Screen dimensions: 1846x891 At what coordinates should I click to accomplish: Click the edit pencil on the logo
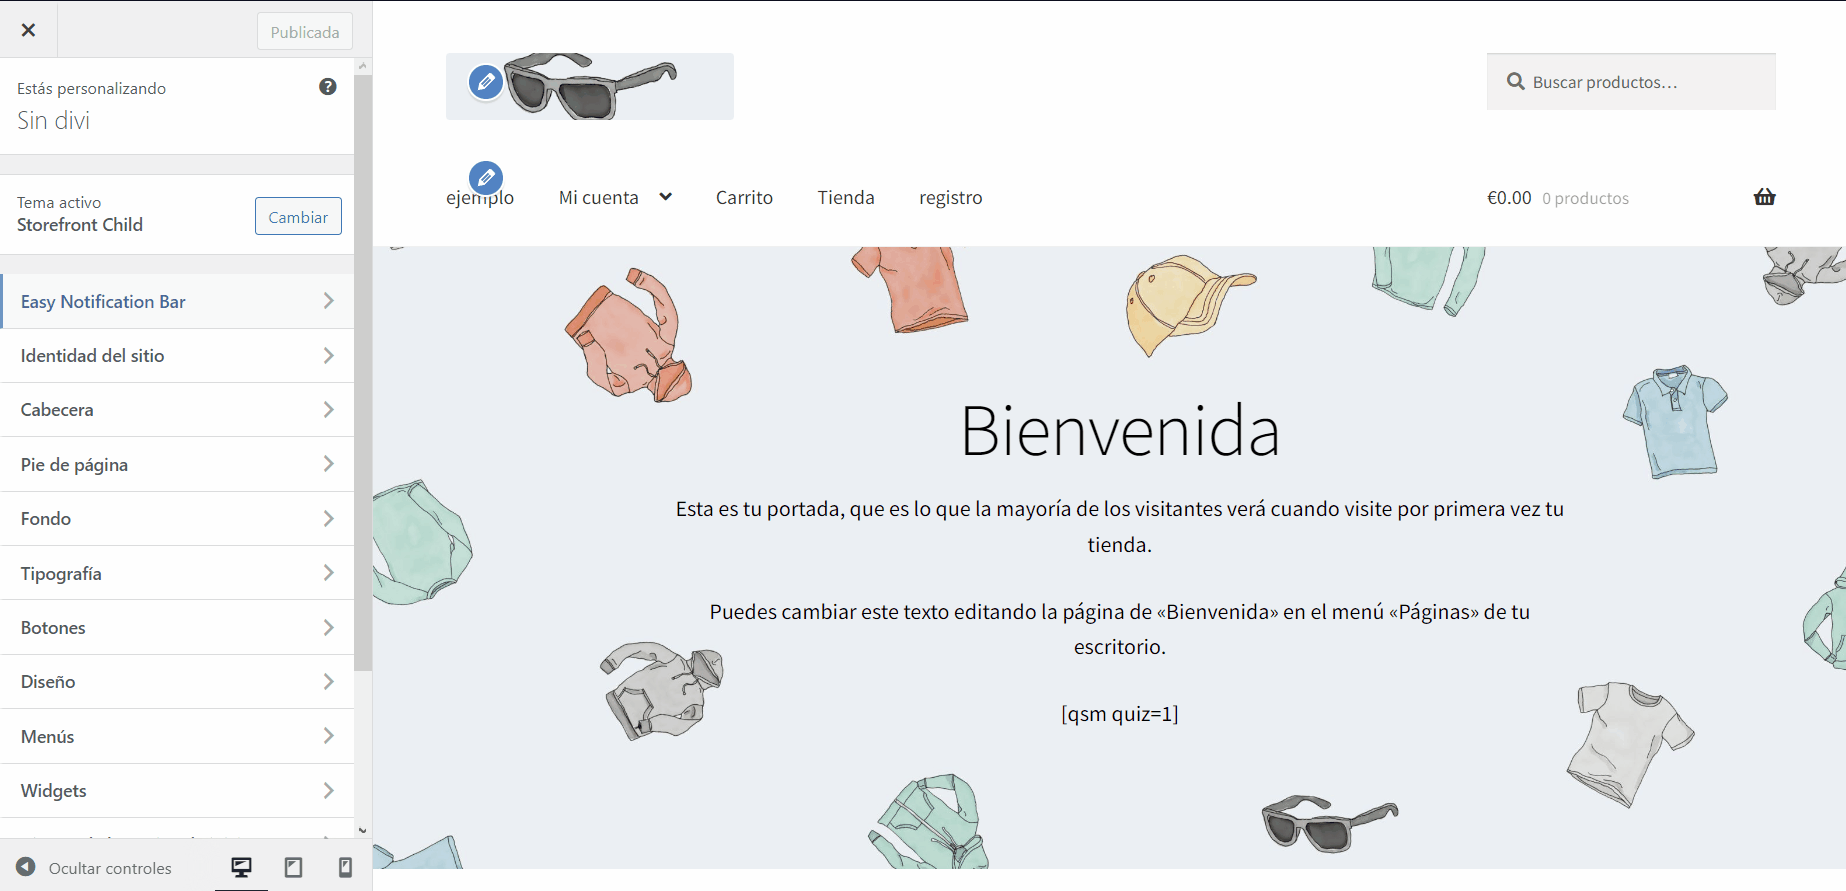pos(486,82)
